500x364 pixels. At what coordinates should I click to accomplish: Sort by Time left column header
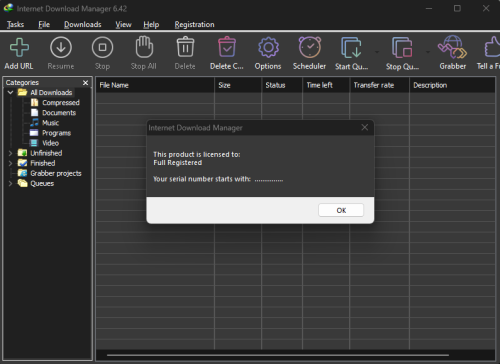[326, 85]
